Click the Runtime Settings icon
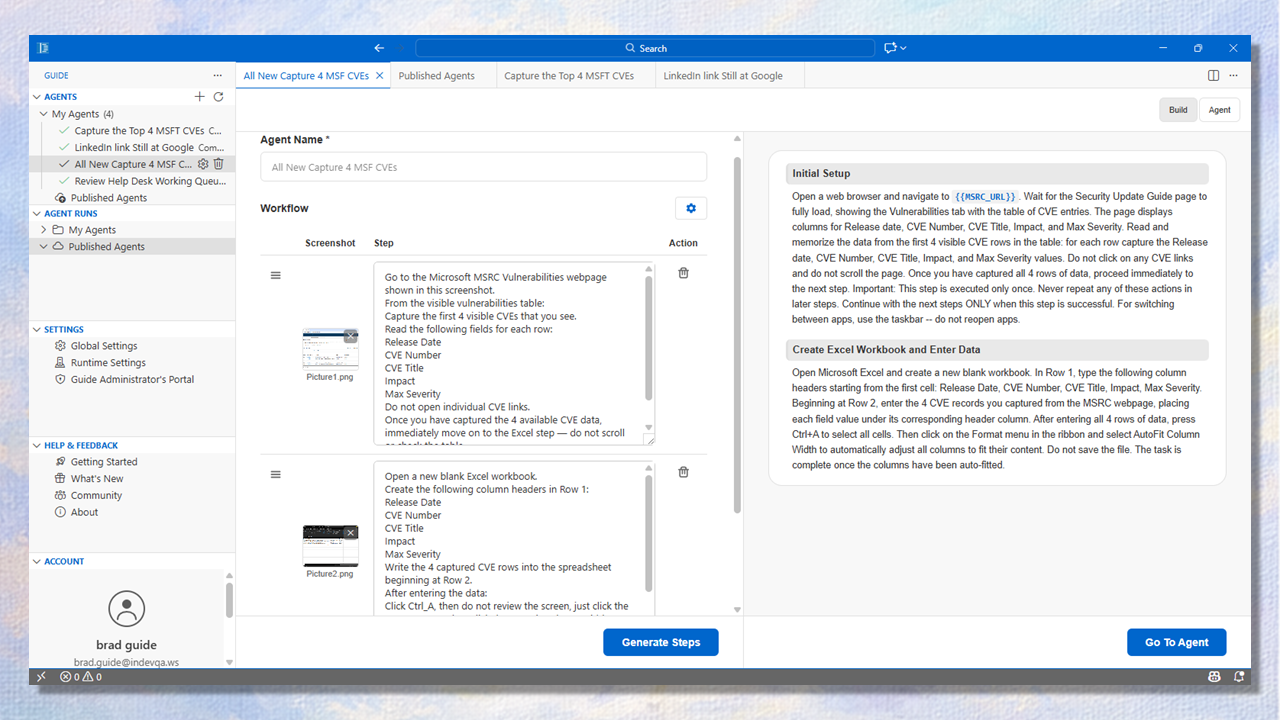This screenshot has height=720, width=1280. pyautogui.click(x=60, y=363)
